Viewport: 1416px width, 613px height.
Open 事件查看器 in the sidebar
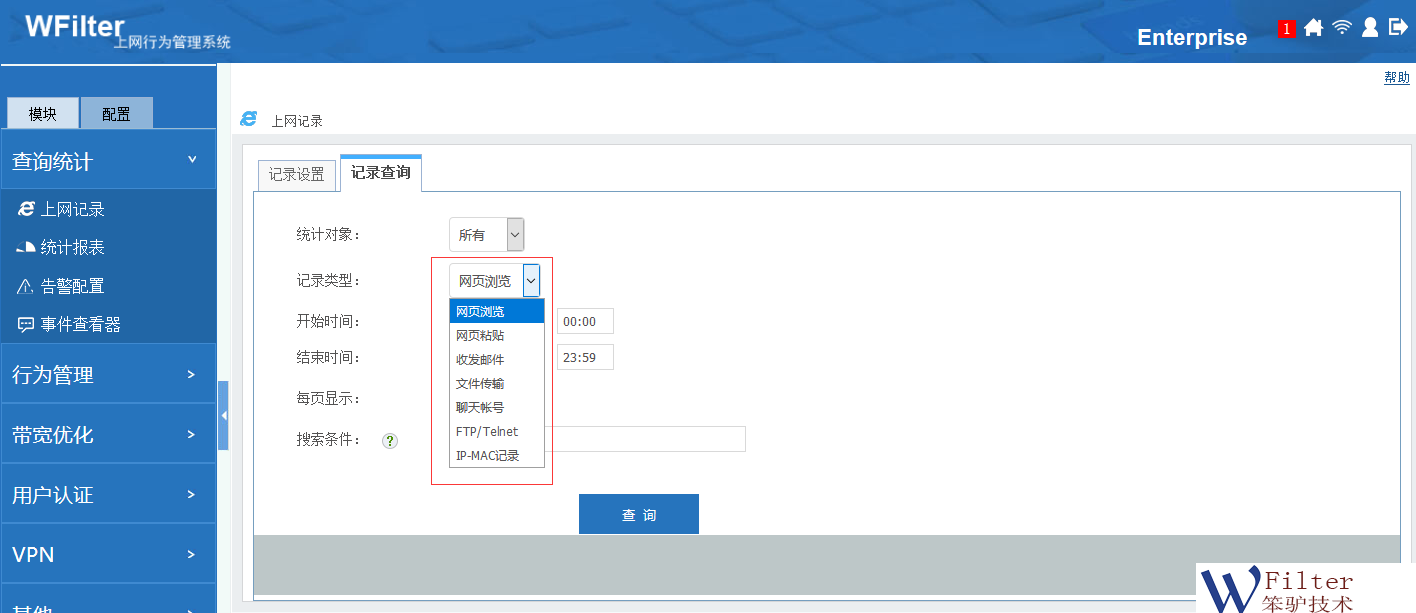(80, 324)
